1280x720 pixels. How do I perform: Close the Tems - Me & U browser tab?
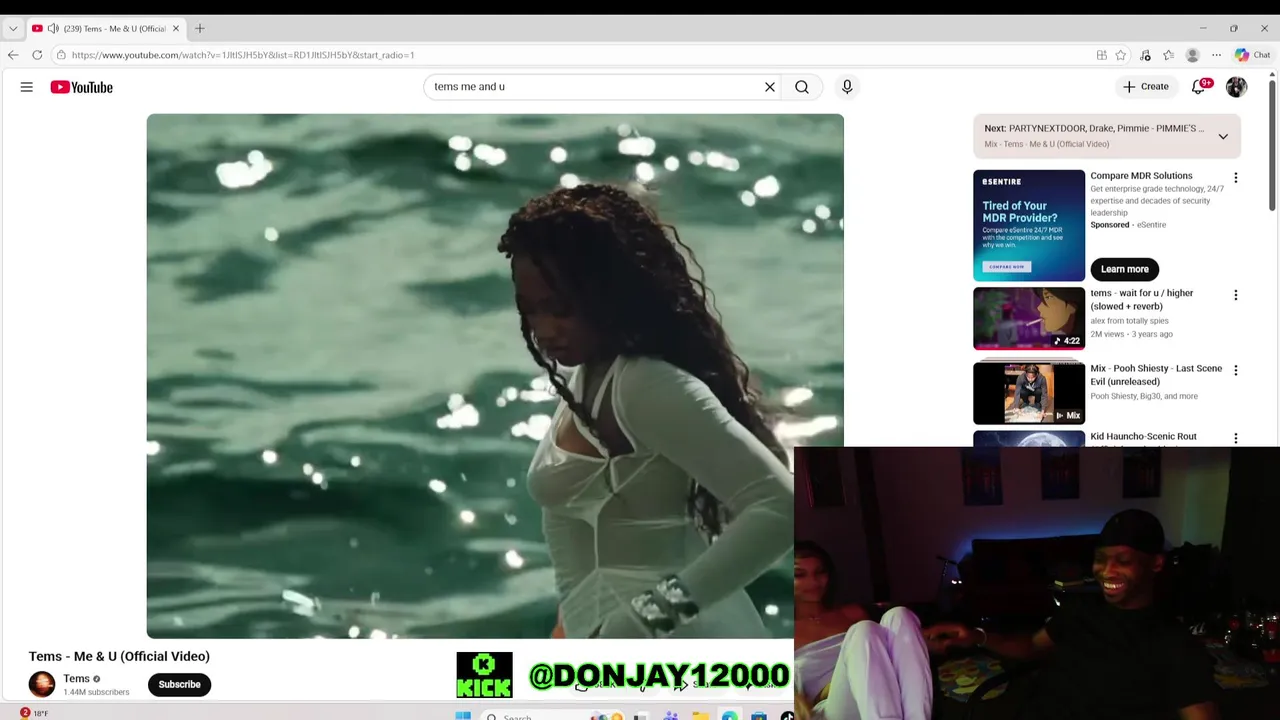click(176, 28)
